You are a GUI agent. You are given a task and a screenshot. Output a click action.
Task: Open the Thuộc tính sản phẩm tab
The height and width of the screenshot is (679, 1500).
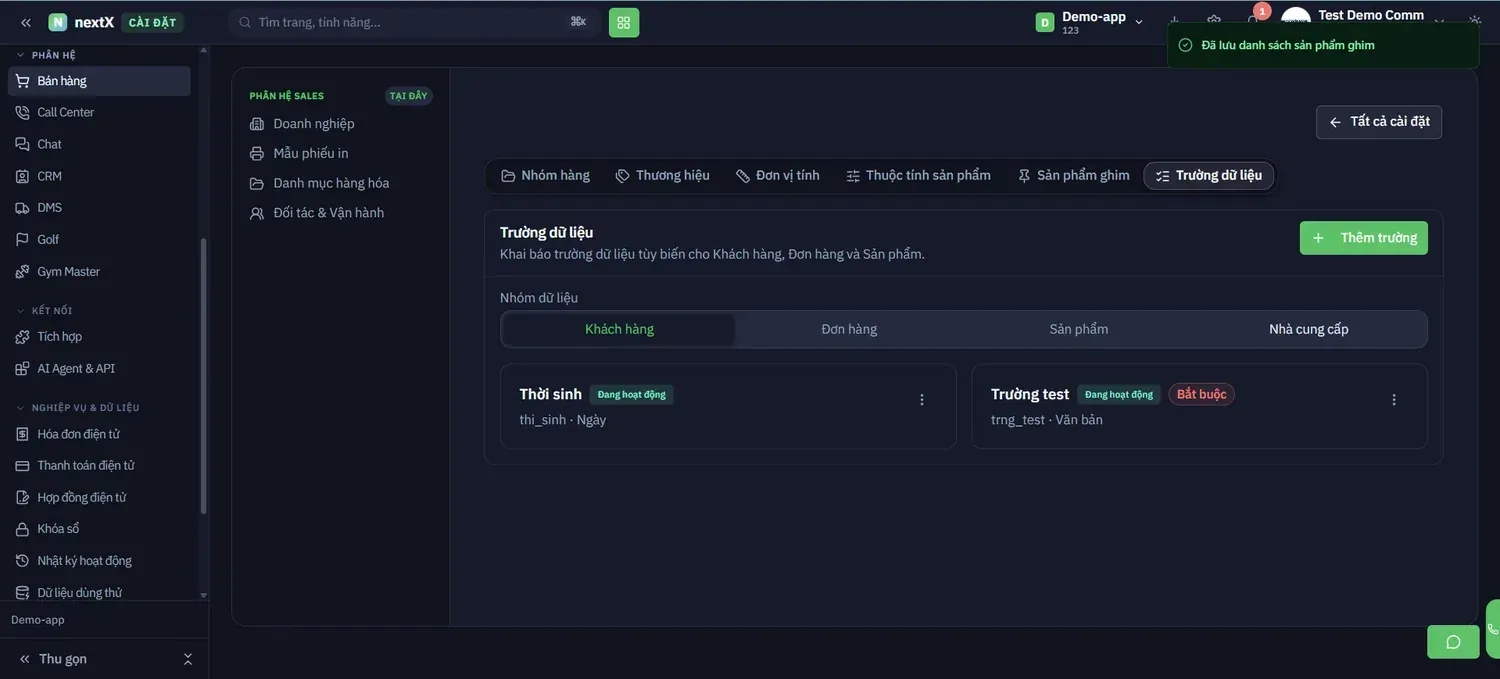click(918, 176)
